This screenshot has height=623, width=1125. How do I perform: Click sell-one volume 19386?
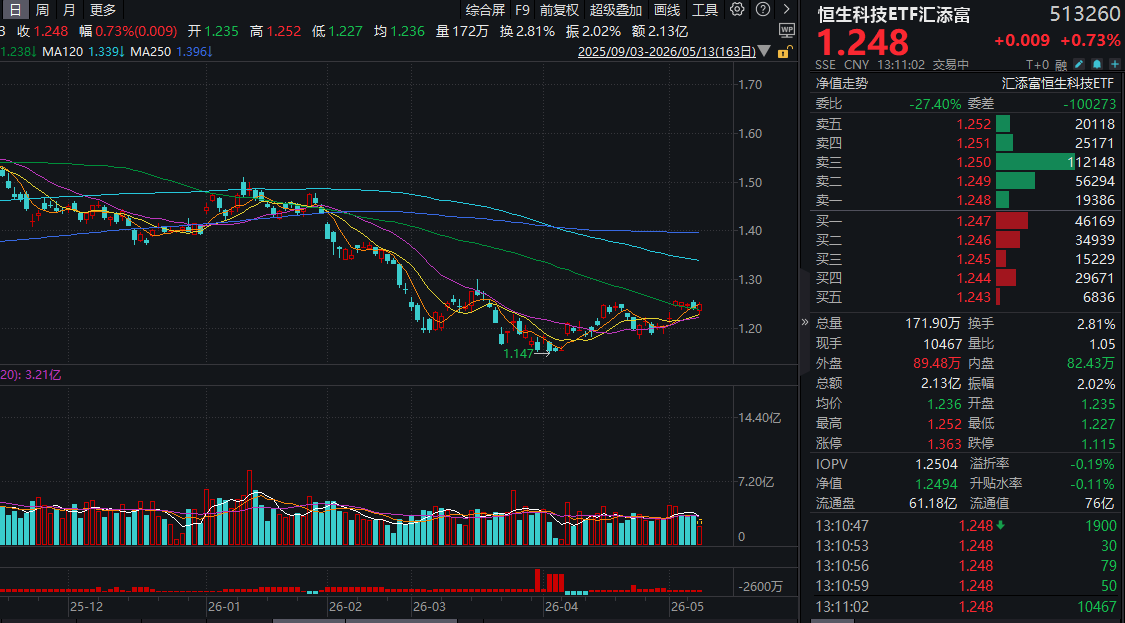pyautogui.click(x=1095, y=200)
